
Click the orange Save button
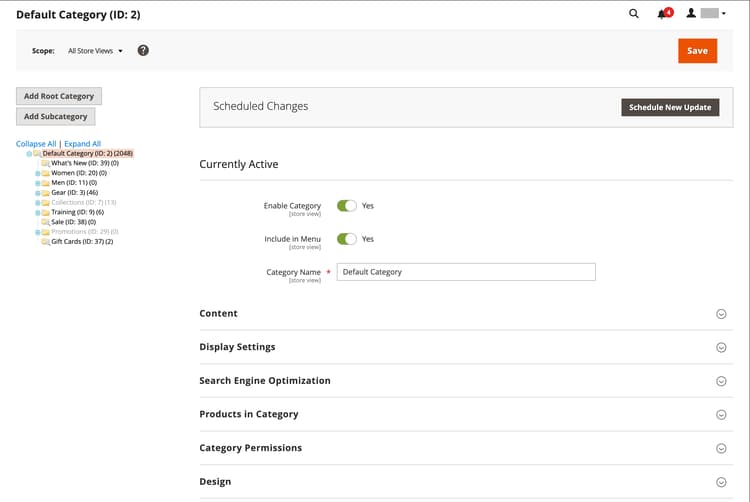coord(697,51)
